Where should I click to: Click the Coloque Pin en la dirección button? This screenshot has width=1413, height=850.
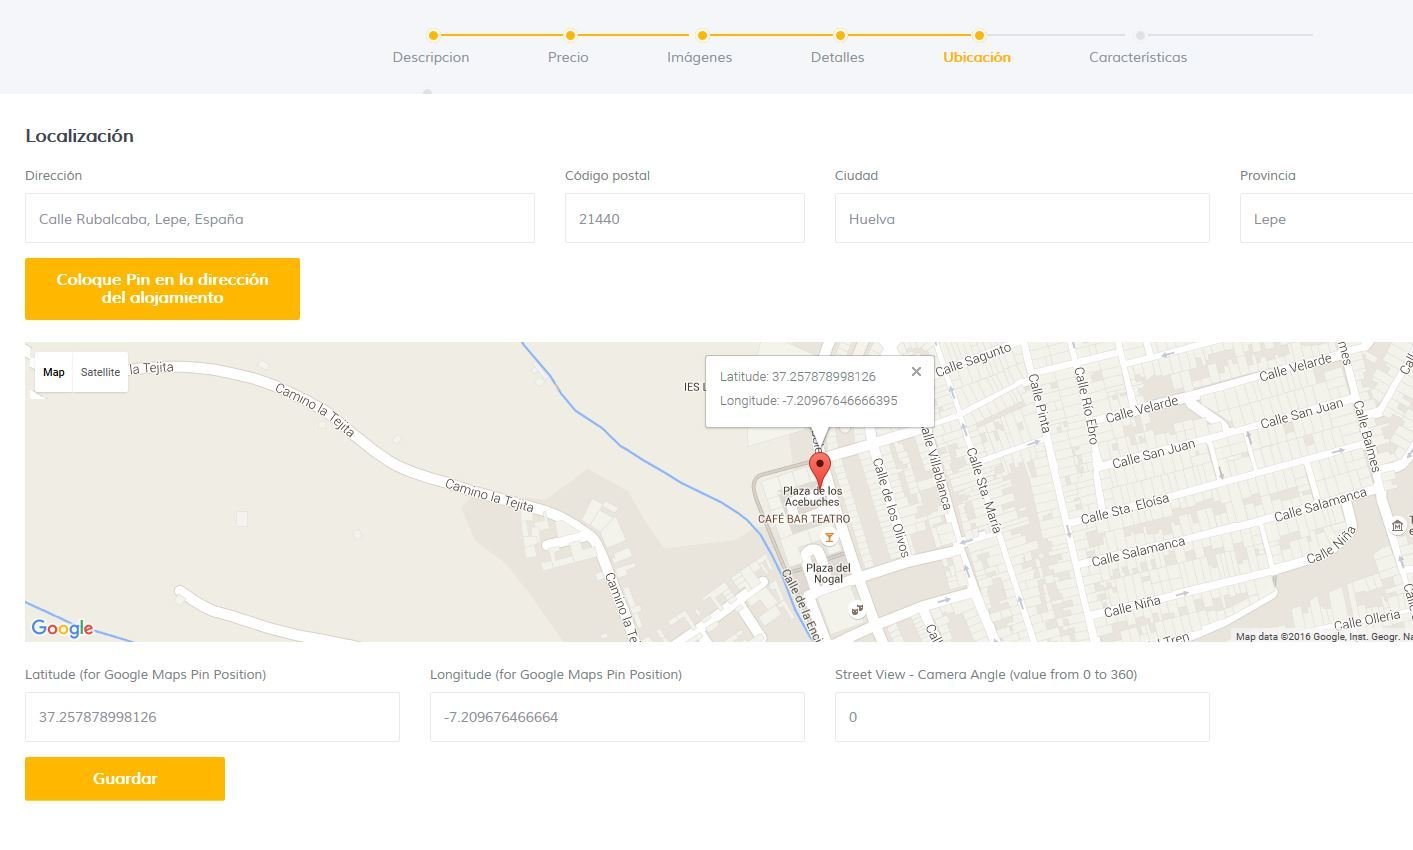(162, 289)
